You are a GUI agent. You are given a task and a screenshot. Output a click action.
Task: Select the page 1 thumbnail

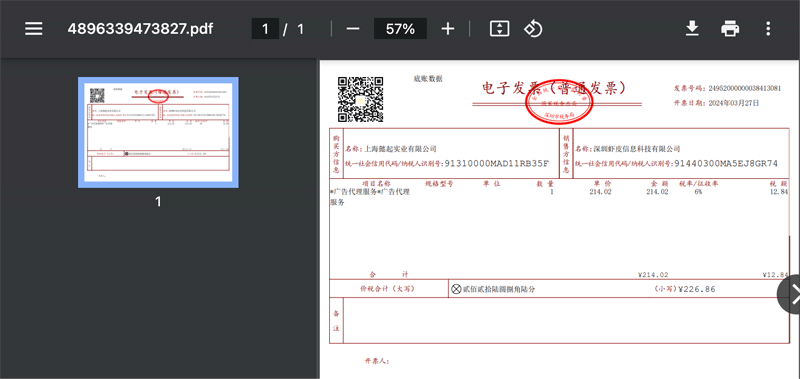coord(158,132)
